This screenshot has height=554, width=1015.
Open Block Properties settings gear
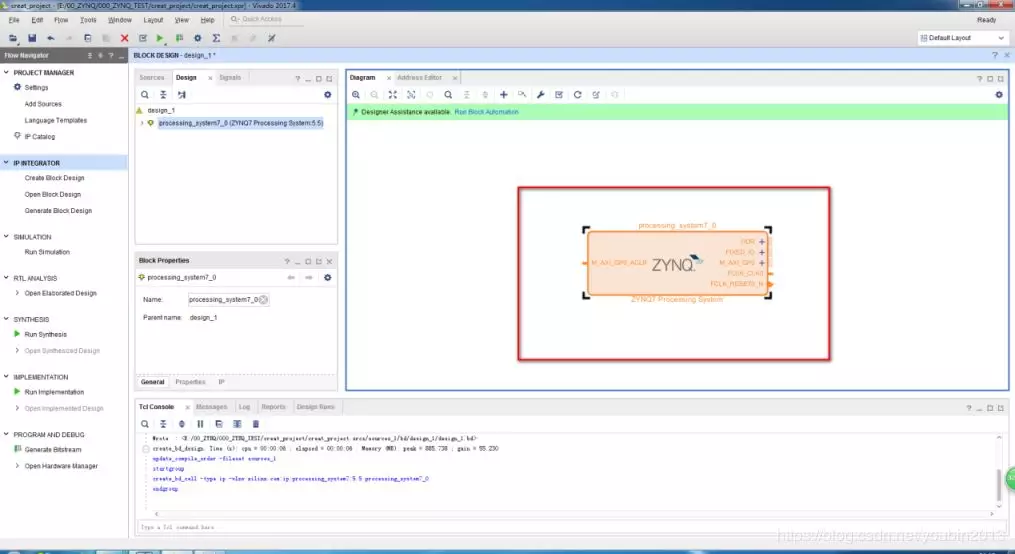point(328,277)
